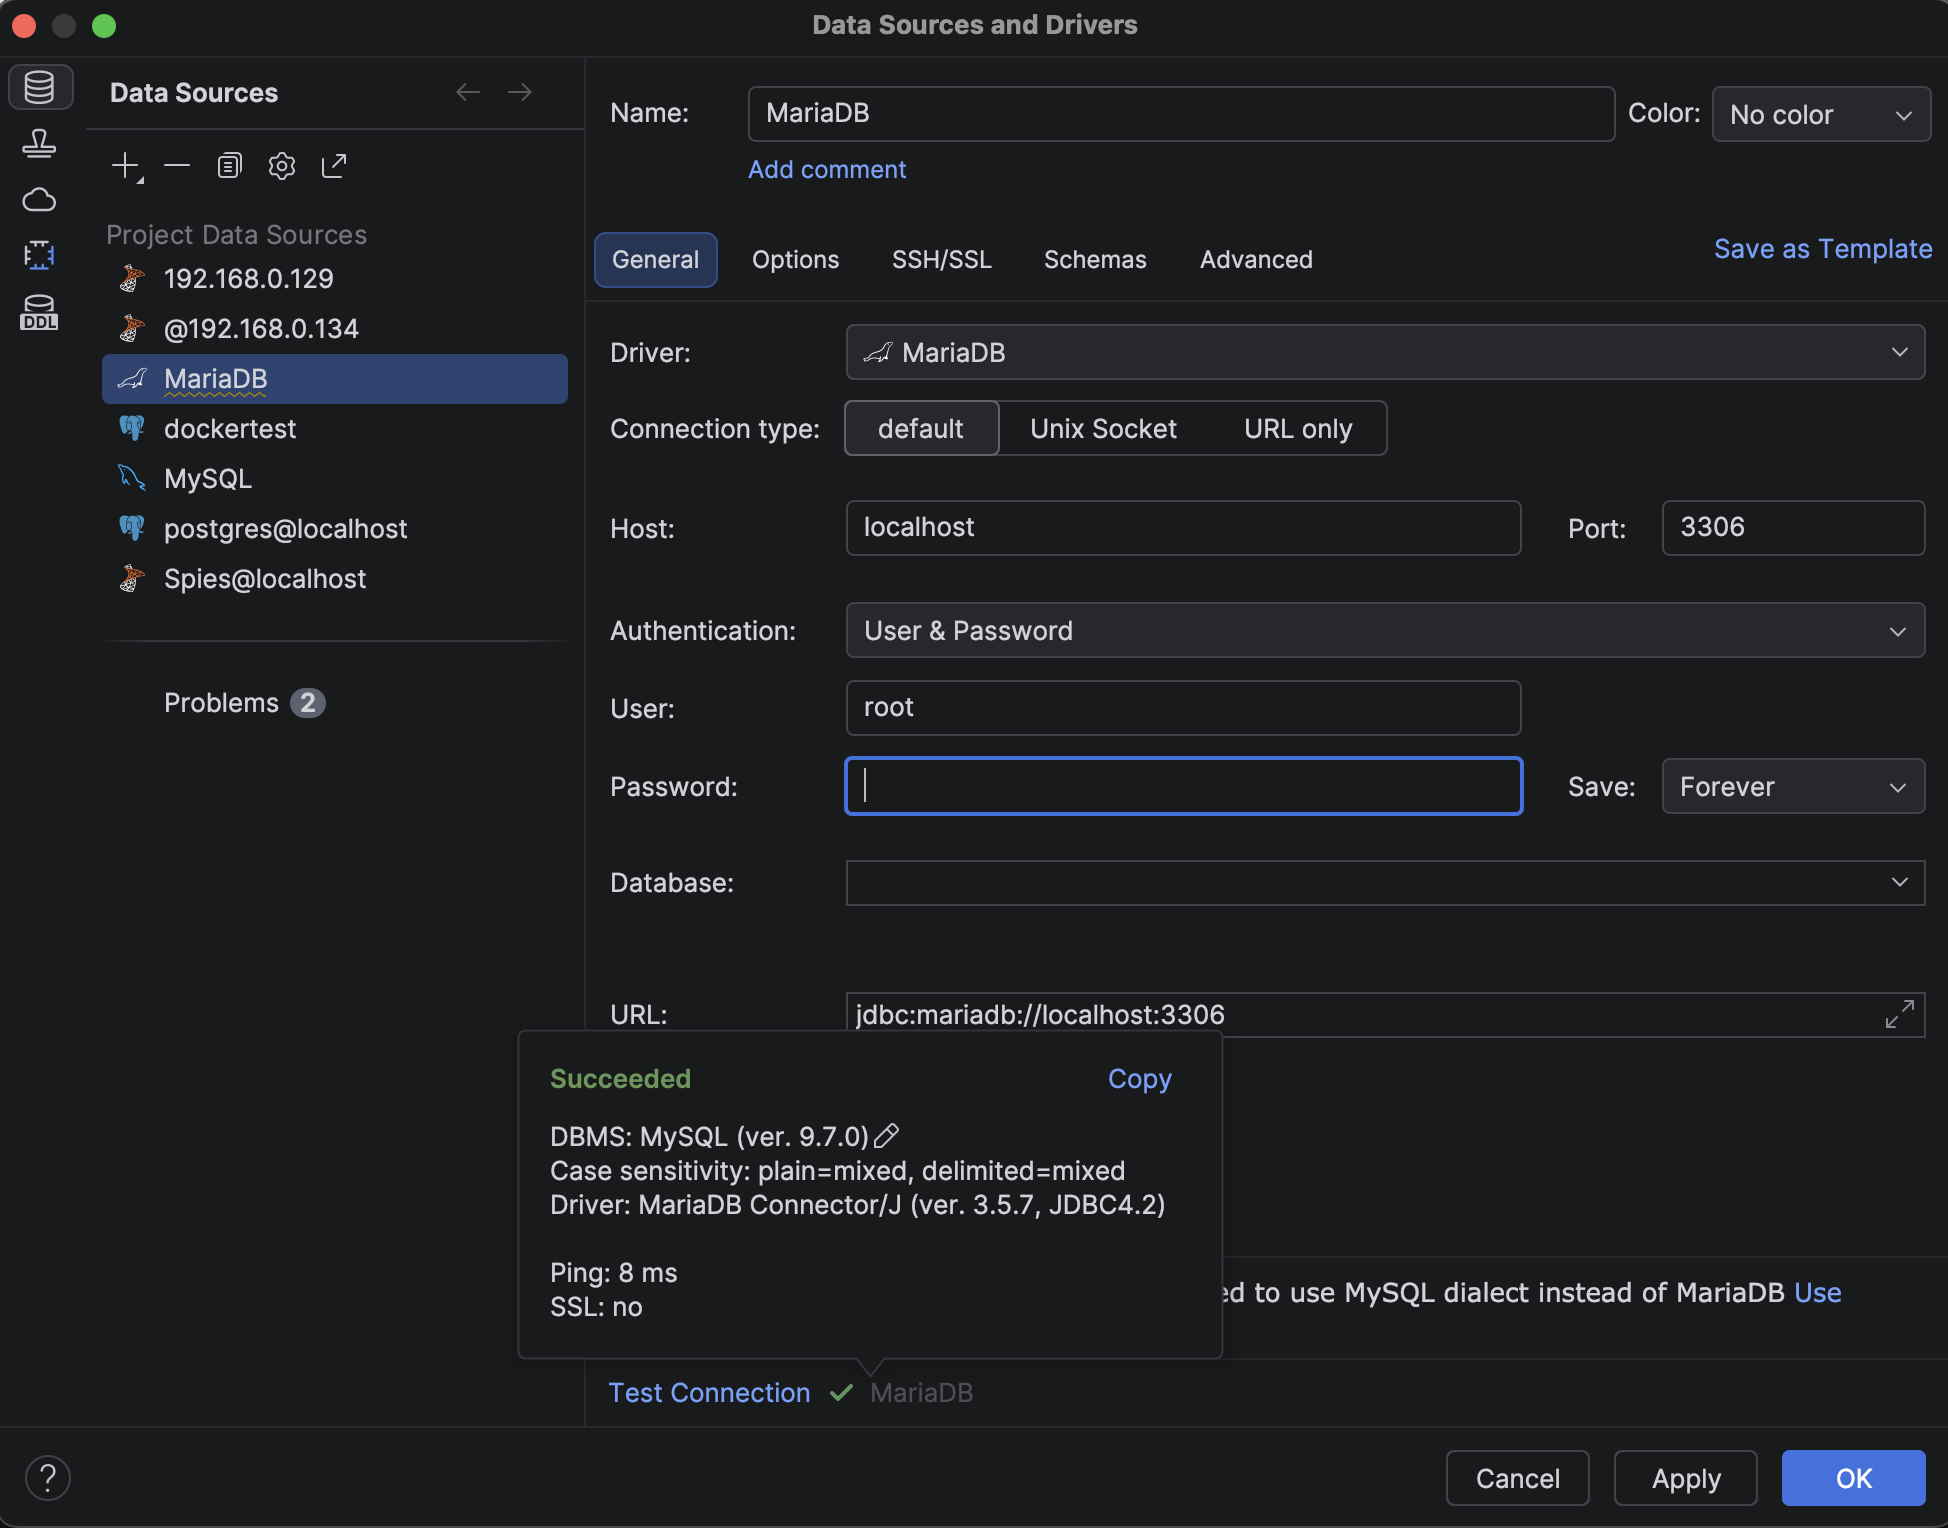Expand the URL field with the expand icon
The height and width of the screenshot is (1528, 1948).
(x=1900, y=1014)
